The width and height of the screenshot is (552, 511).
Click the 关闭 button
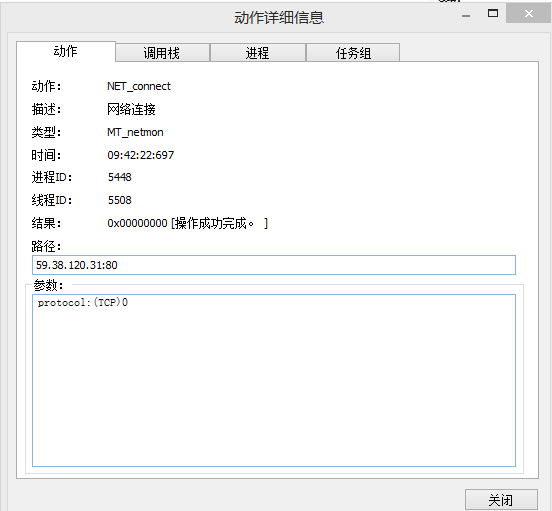tap(501, 500)
